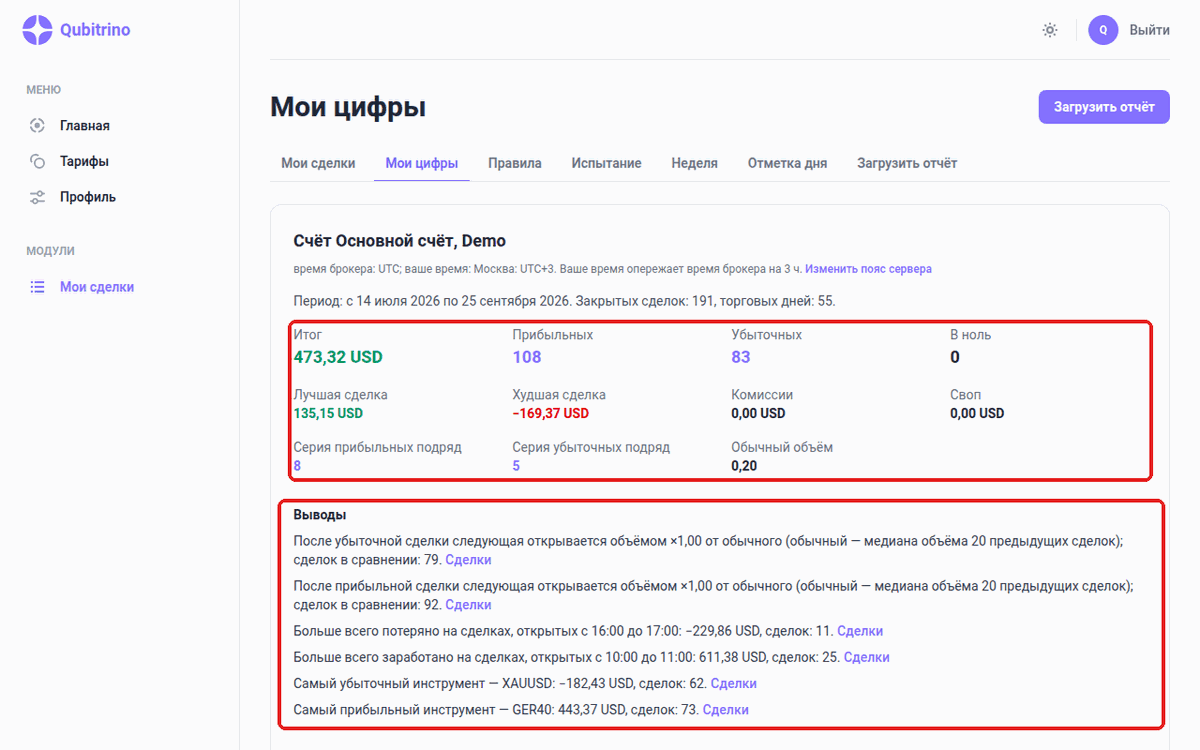The height and width of the screenshot is (750, 1200).
Task: Open the Убыточных count 83
Action: pos(741,357)
